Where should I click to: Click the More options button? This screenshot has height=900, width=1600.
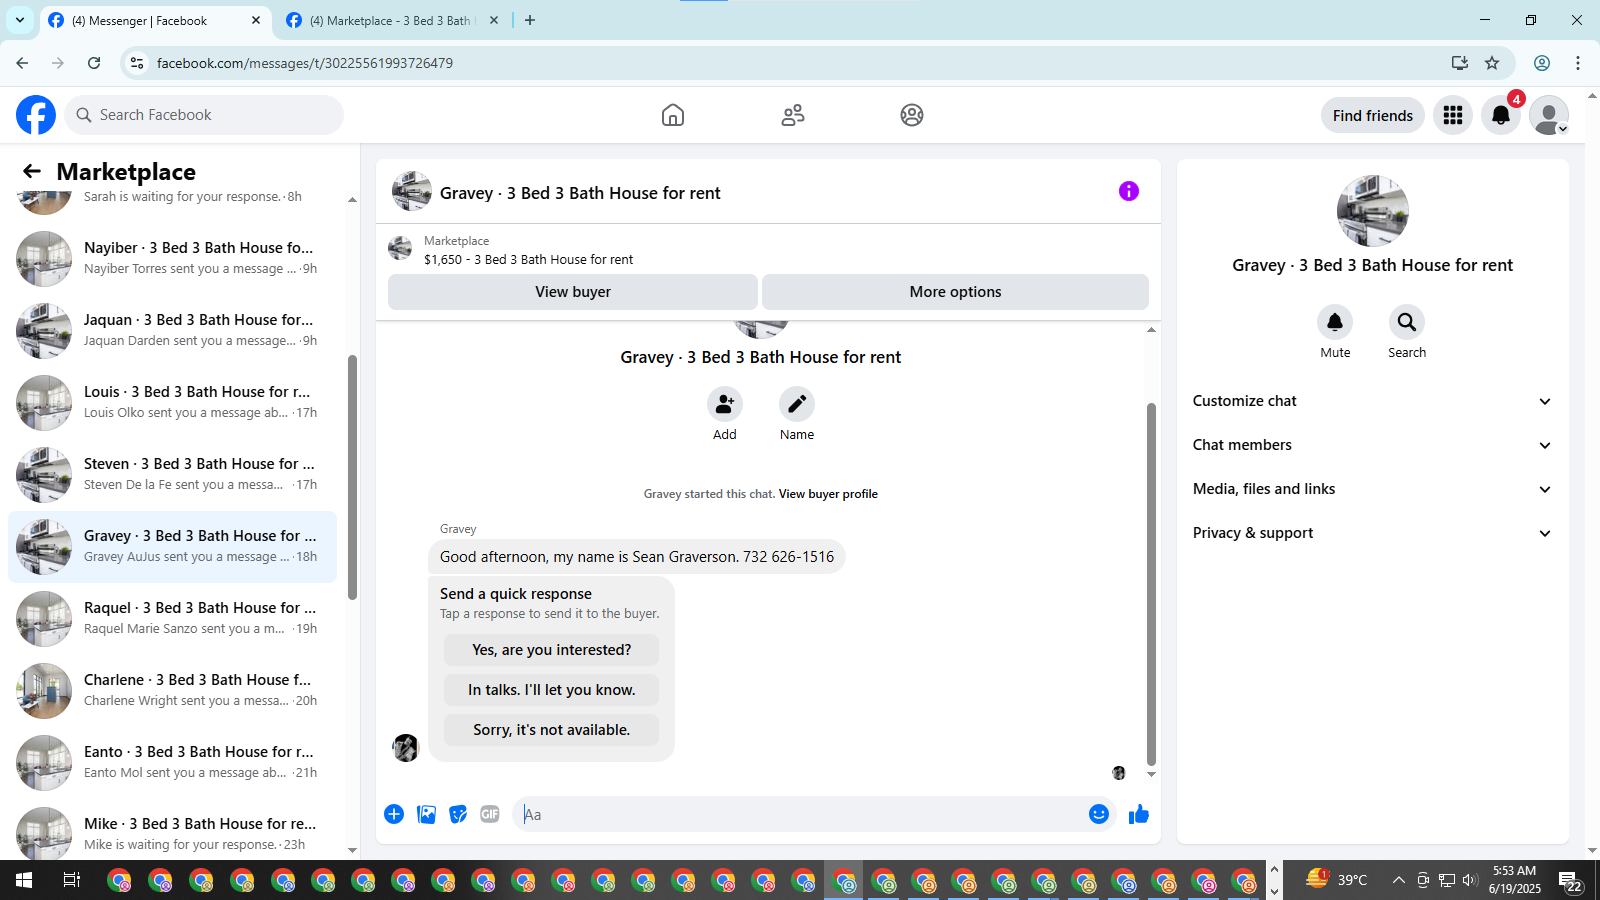pyautogui.click(x=955, y=292)
